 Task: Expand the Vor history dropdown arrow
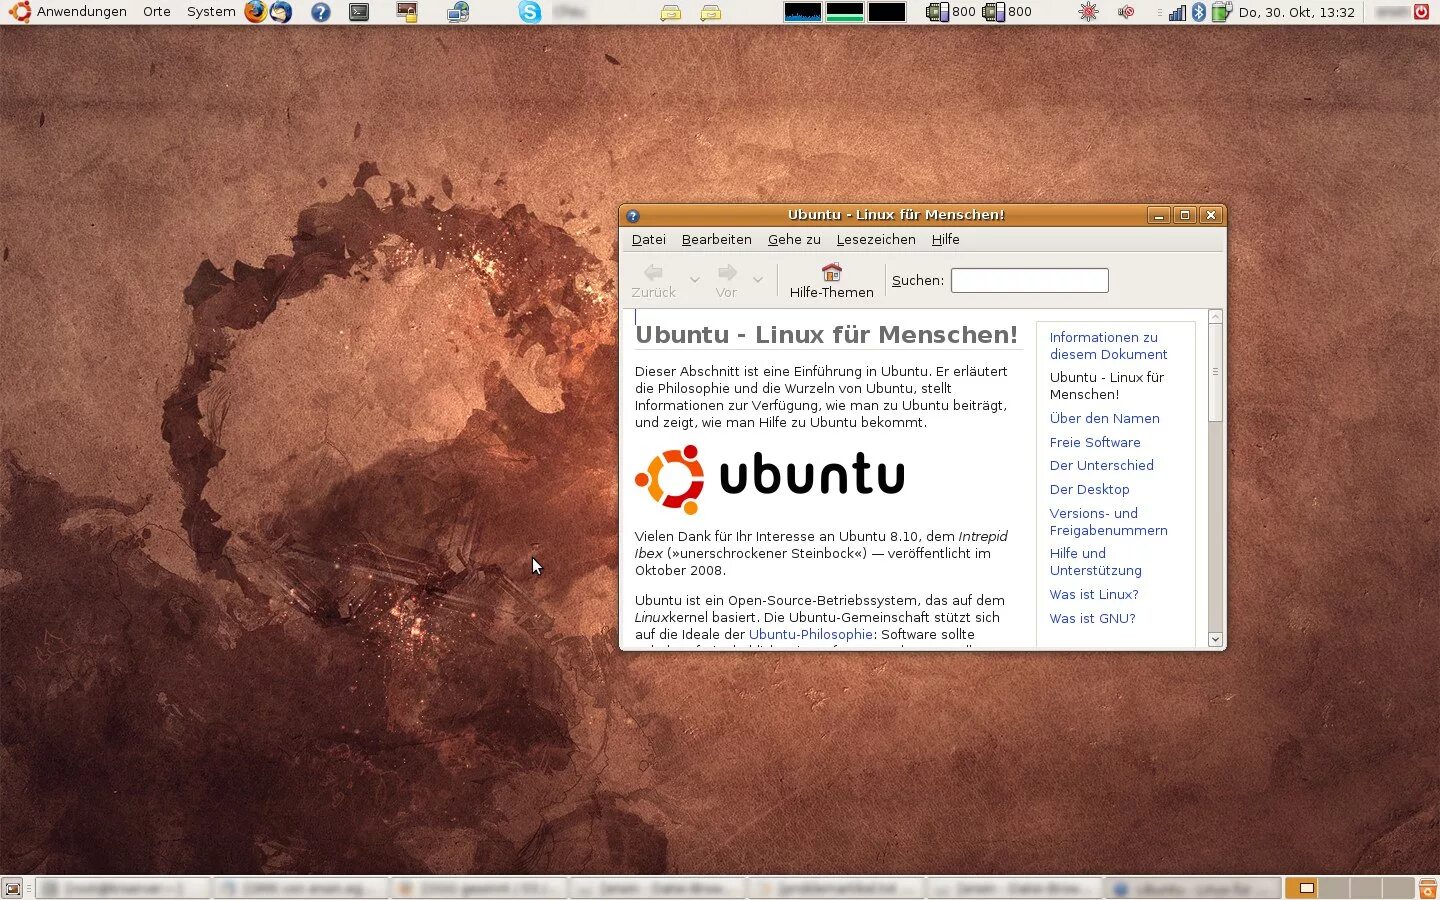[x=758, y=280]
